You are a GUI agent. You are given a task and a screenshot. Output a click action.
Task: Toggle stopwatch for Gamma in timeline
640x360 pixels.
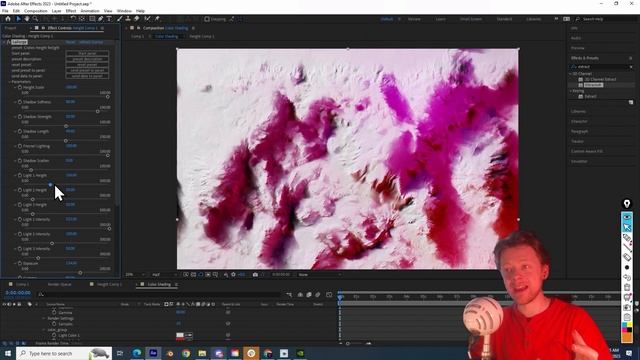(54, 313)
